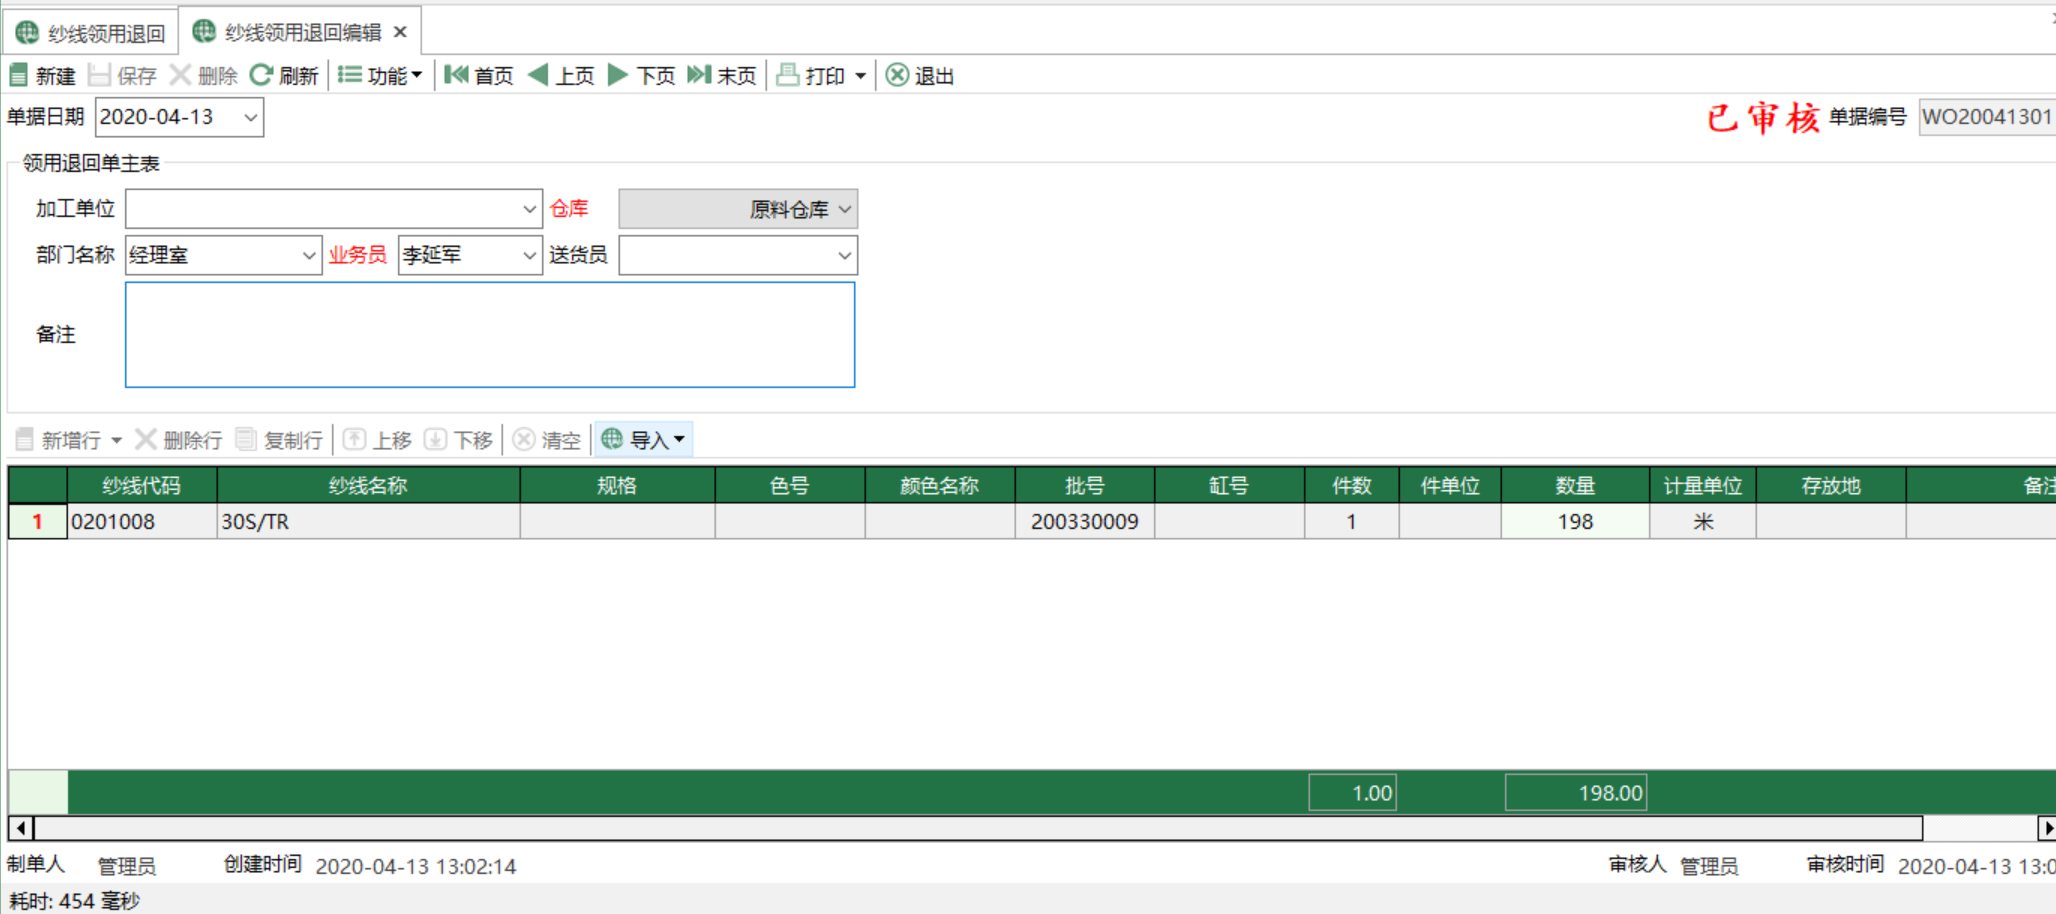The width and height of the screenshot is (2056, 914).
Task: Clear rows with 清空
Action: click(x=546, y=440)
